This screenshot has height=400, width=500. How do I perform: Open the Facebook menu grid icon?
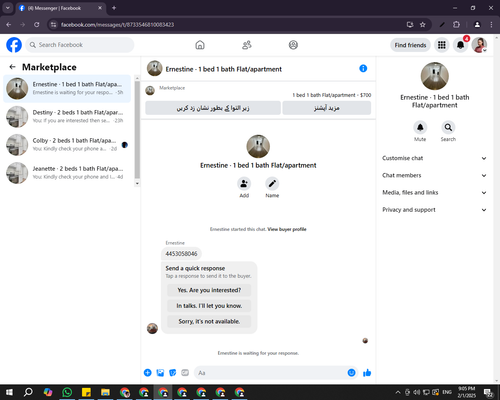tap(442, 45)
